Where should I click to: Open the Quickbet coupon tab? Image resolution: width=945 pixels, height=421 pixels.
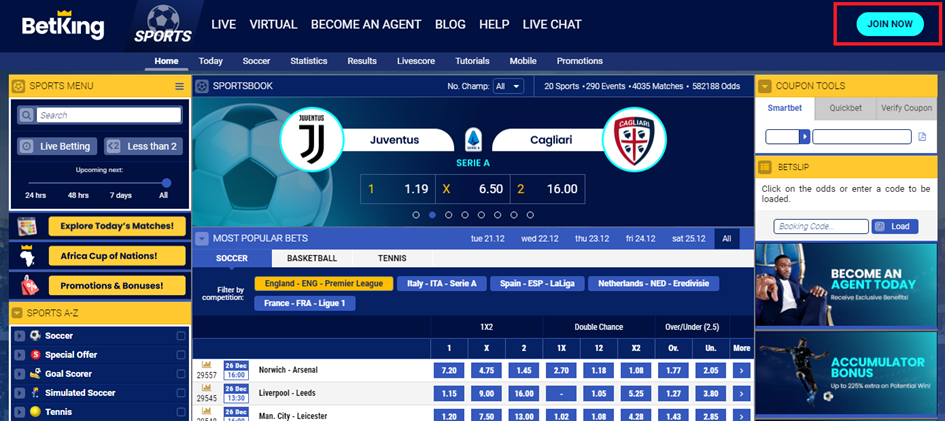pos(845,108)
